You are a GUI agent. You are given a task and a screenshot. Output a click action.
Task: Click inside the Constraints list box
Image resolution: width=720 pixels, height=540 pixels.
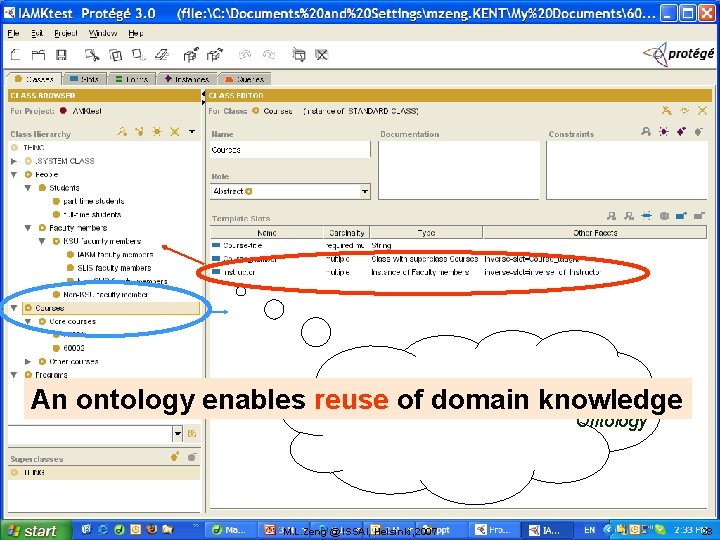click(627, 170)
